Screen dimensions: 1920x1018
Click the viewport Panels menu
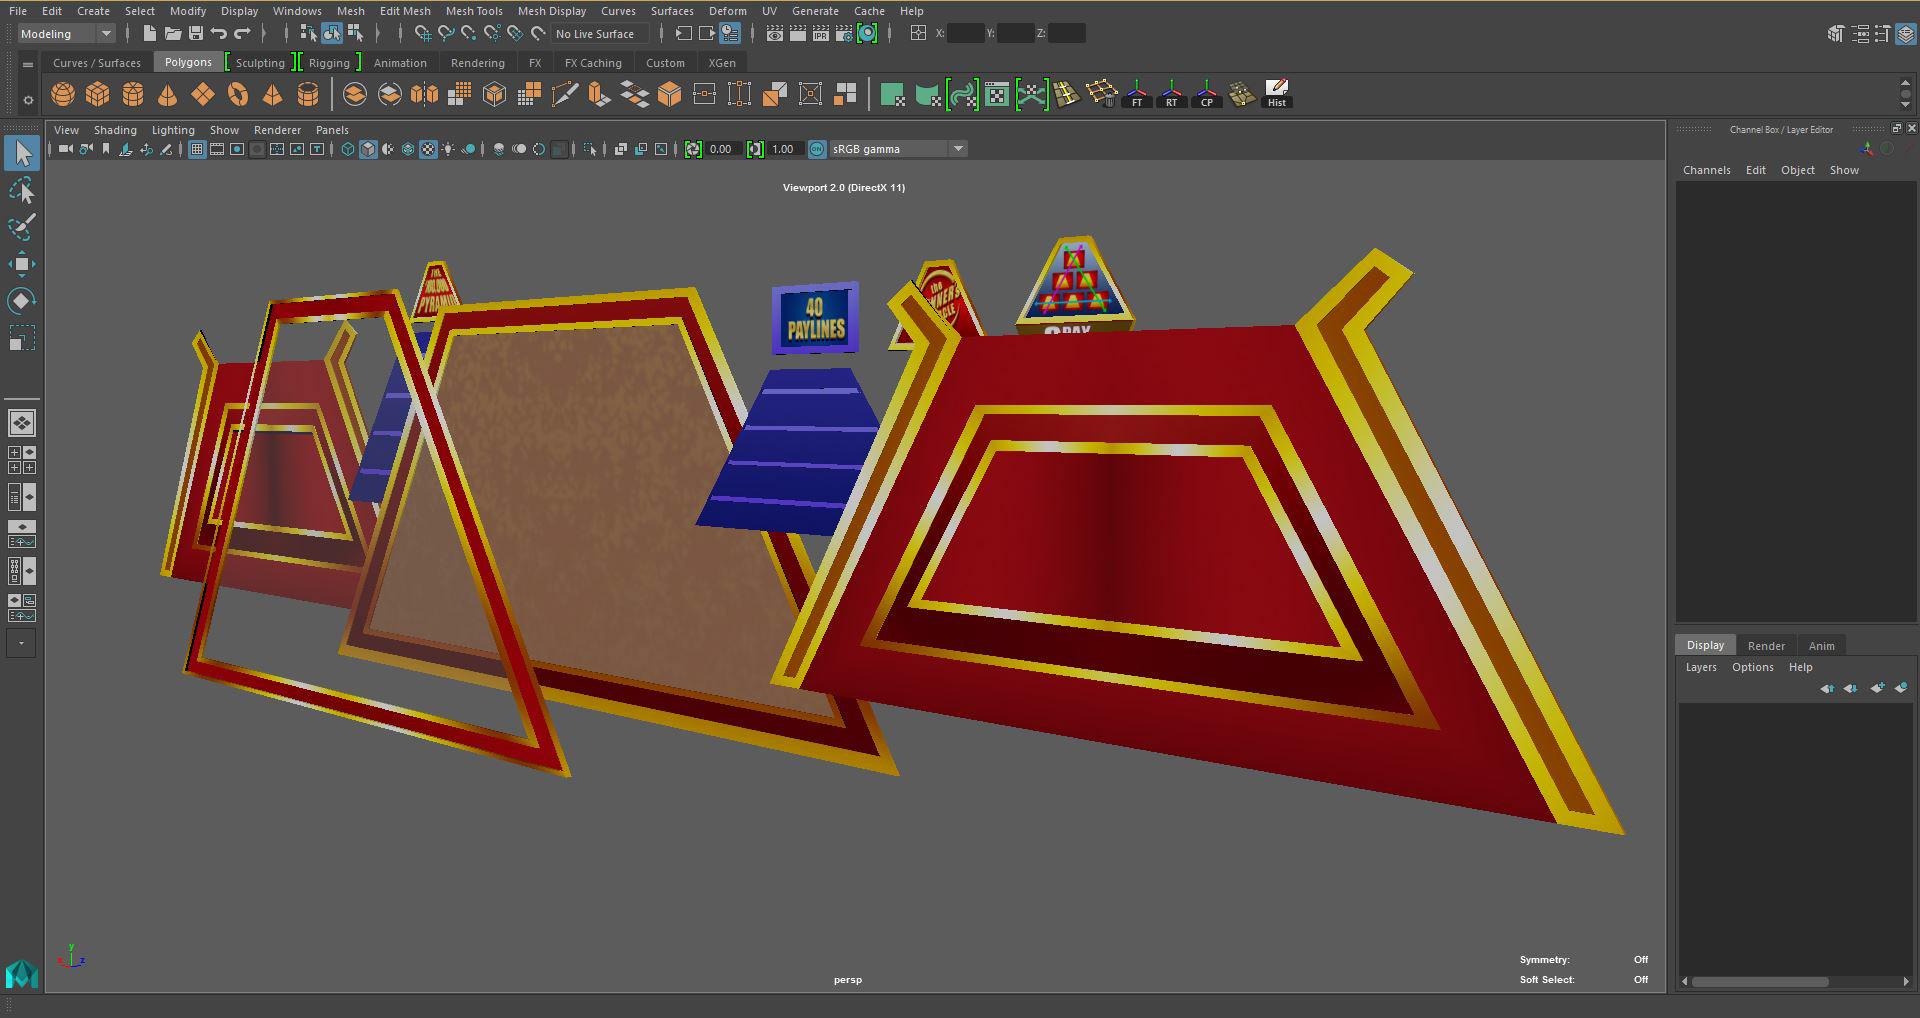(332, 130)
